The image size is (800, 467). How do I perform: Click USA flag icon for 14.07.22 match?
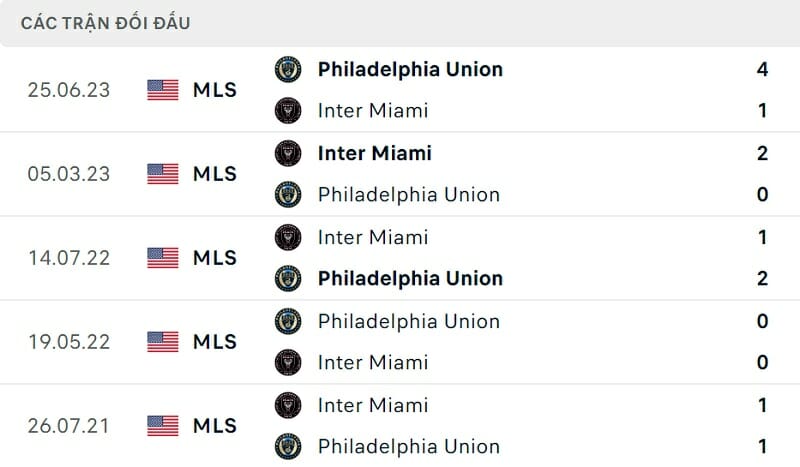163,258
